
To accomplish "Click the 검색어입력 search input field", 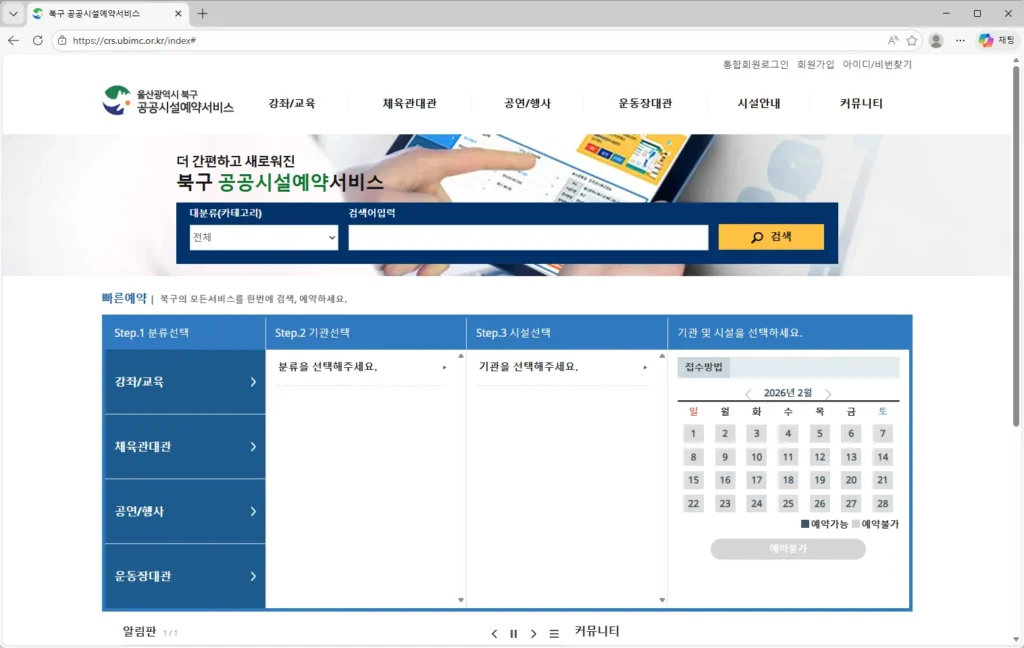I will click(x=528, y=237).
